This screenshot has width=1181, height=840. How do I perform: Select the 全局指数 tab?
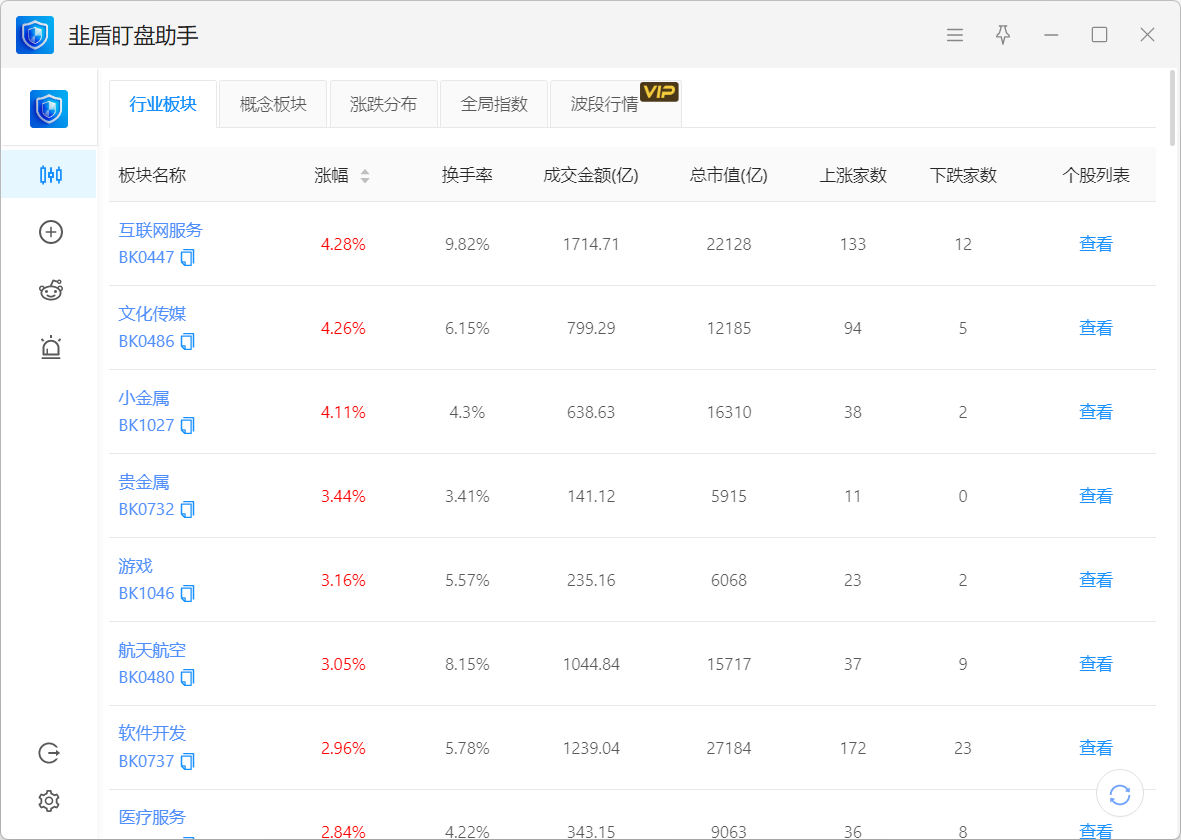[x=494, y=104]
